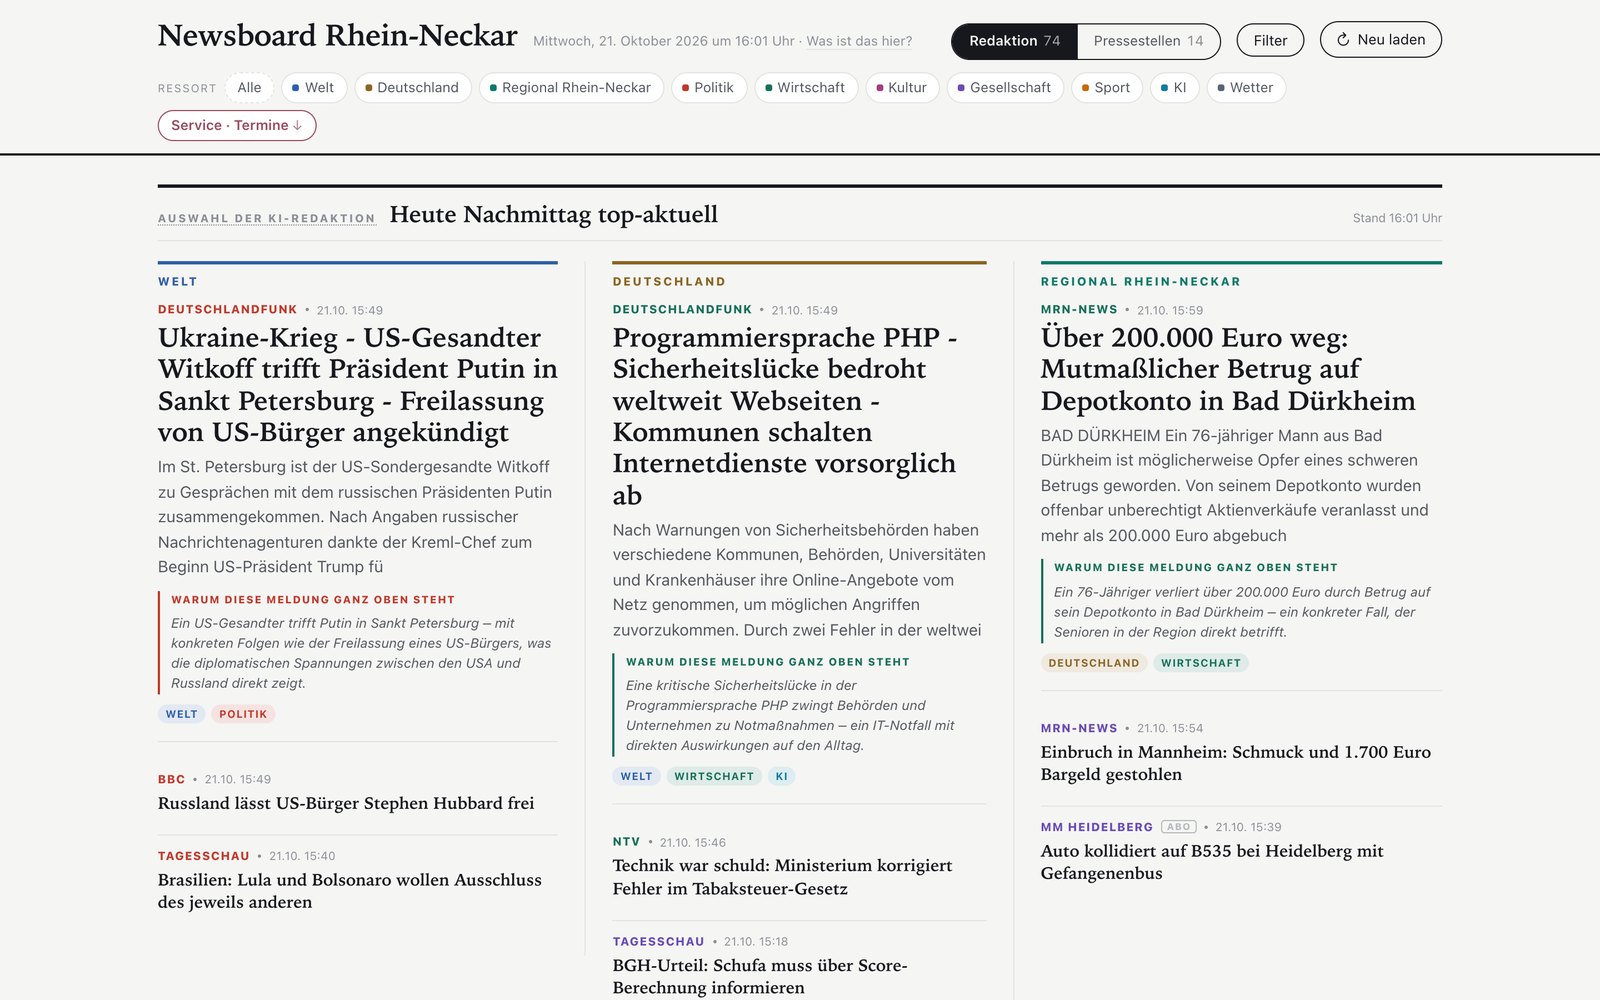Toggle the Politik ressort chip
Image resolution: width=1600 pixels, height=1000 pixels.
click(708, 88)
